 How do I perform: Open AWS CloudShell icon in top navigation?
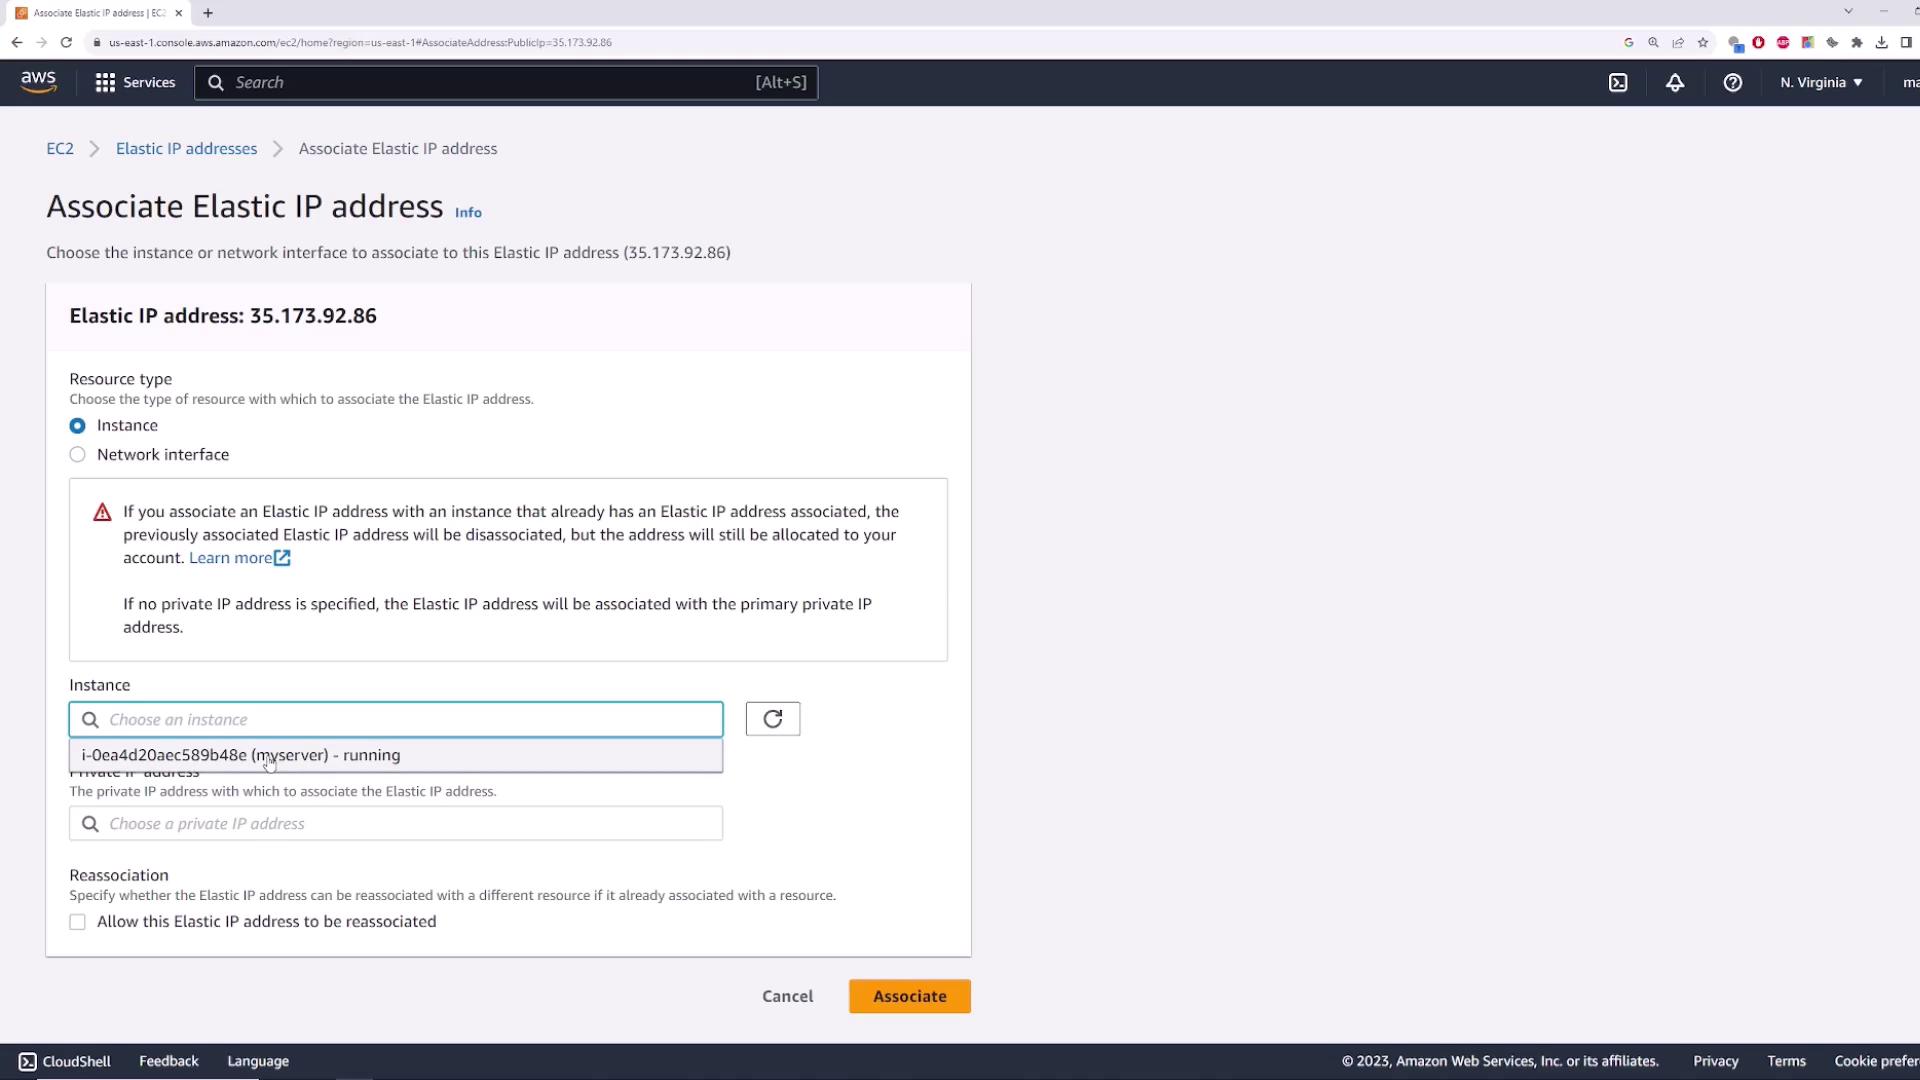tap(1618, 83)
